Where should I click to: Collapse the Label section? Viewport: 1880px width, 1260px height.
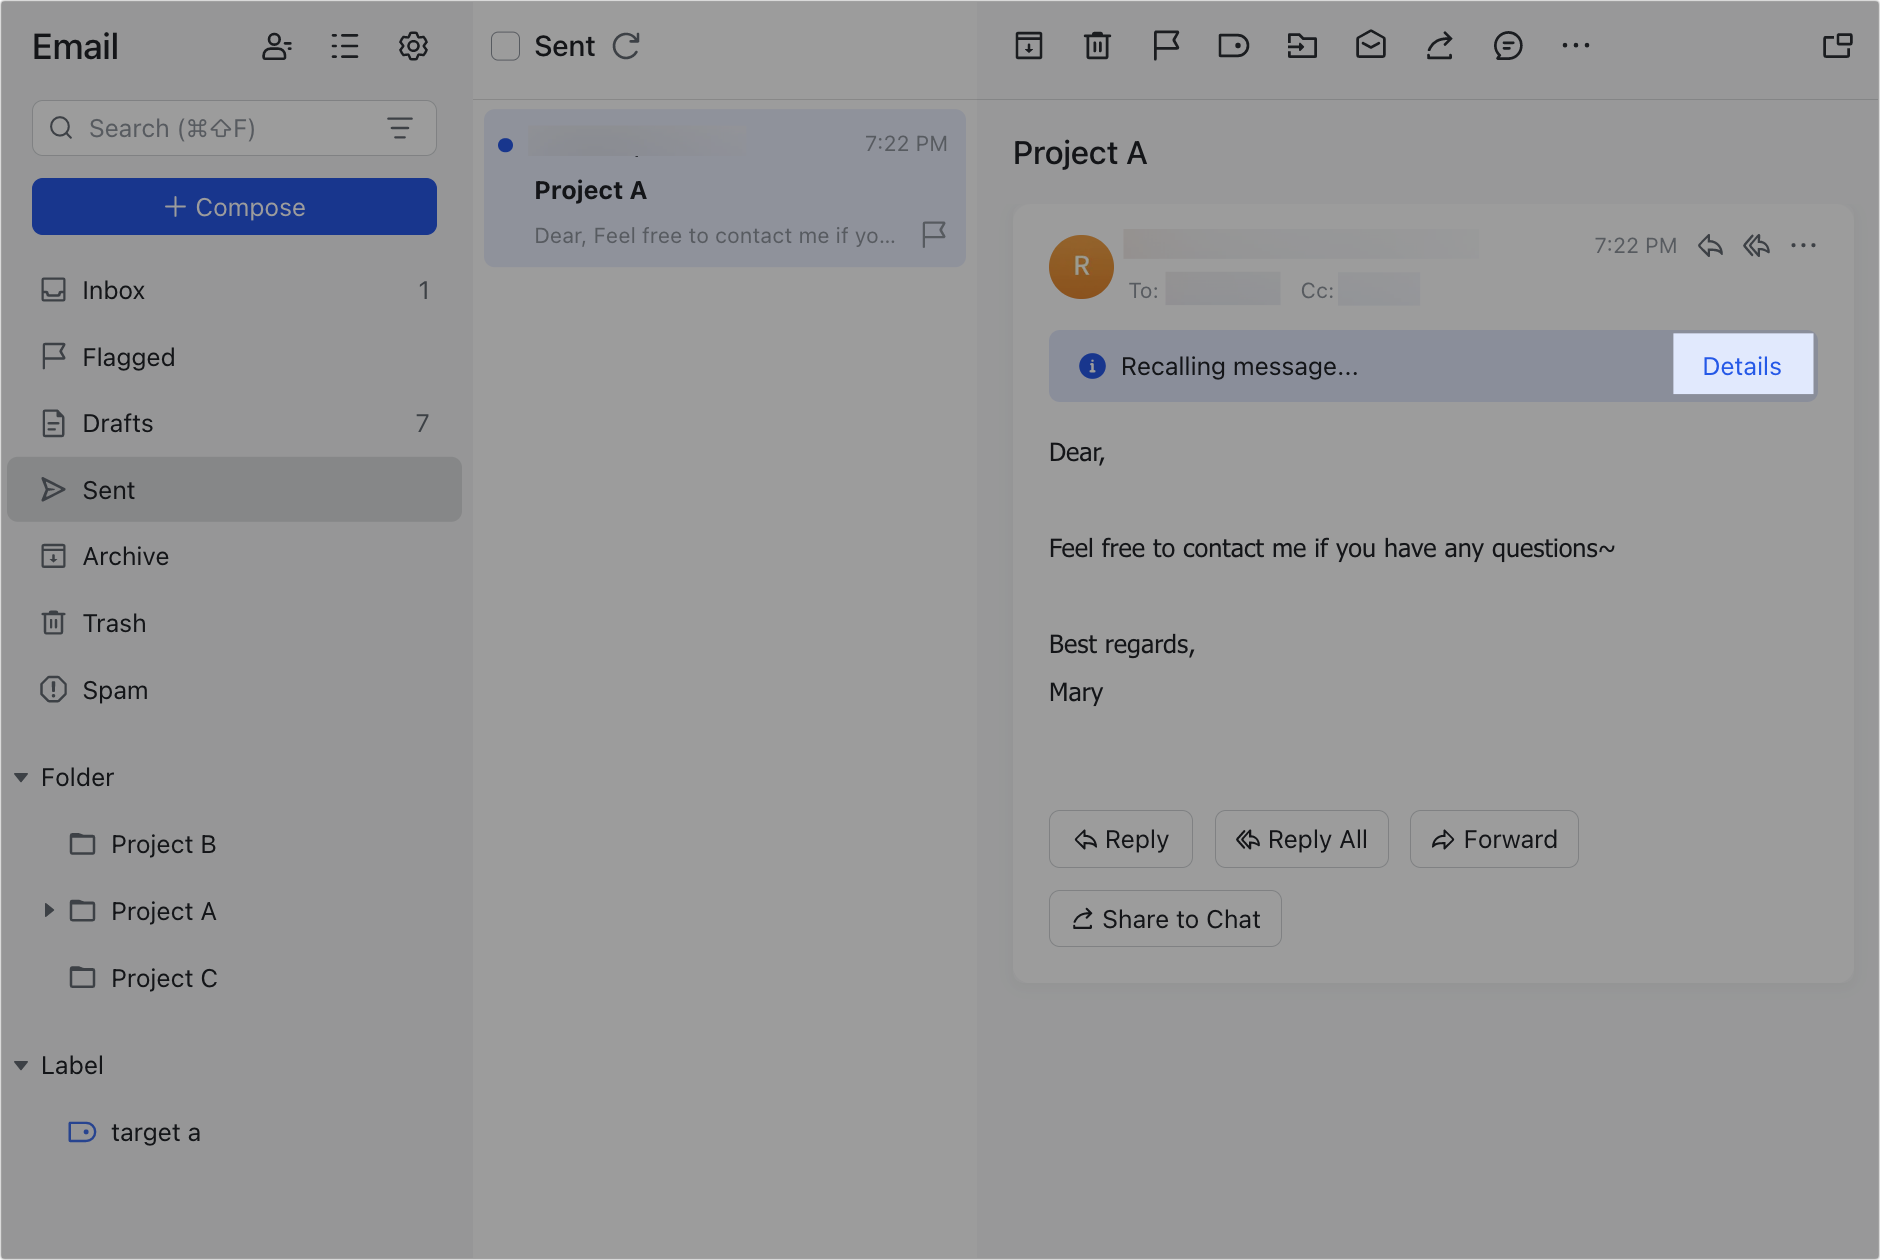pyautogui.click(x=21, y=1065)
